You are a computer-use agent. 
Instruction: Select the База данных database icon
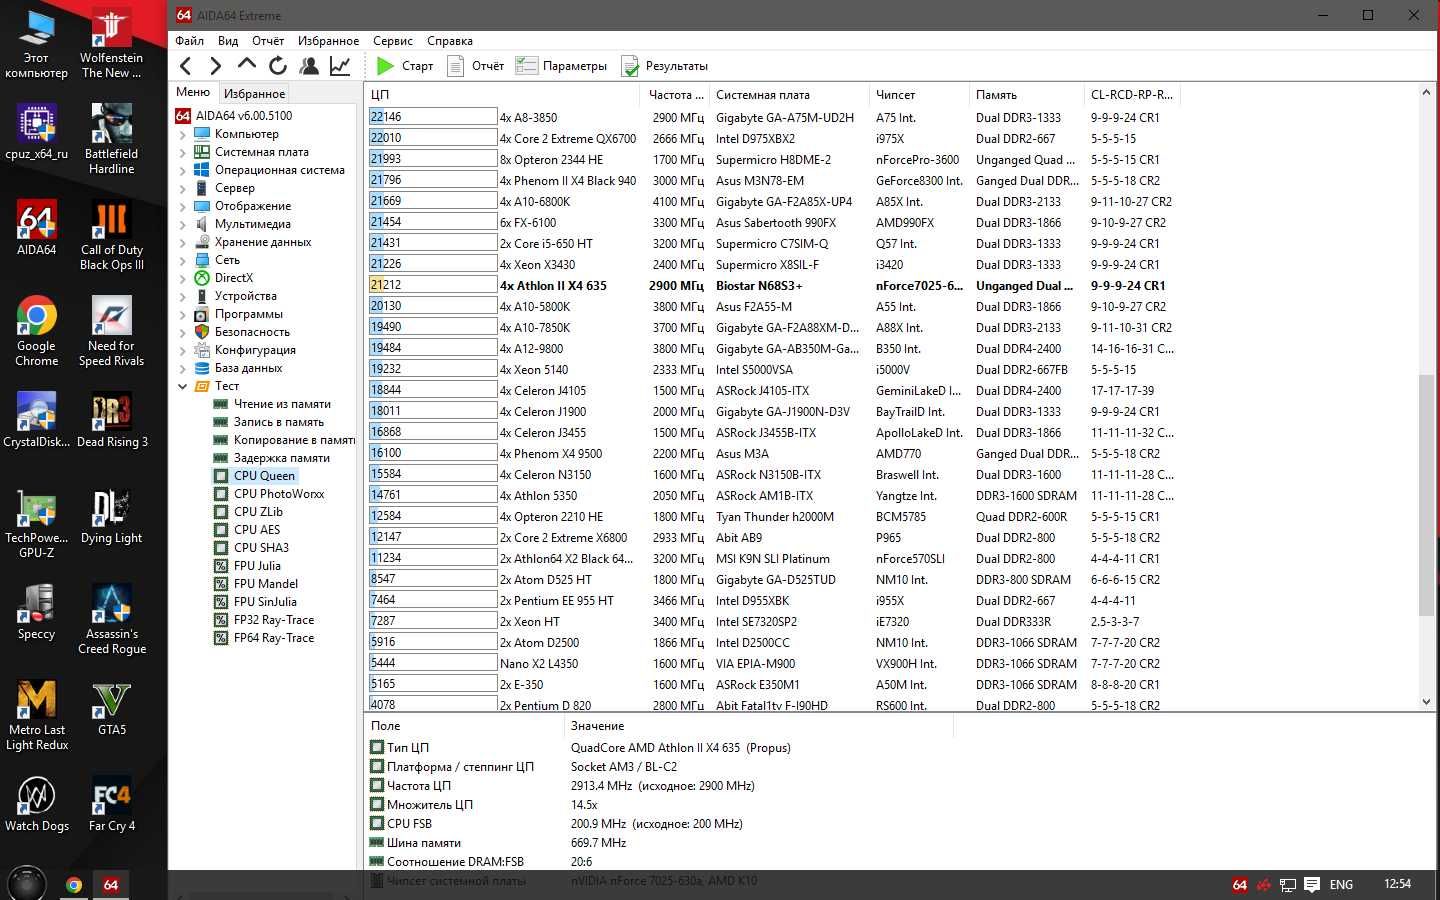point(202,368)
